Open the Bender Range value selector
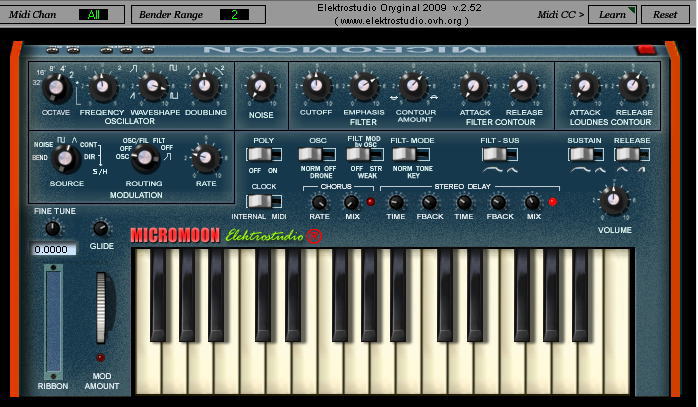Screen dimensions: 698x407 click(x=235, y=15)
